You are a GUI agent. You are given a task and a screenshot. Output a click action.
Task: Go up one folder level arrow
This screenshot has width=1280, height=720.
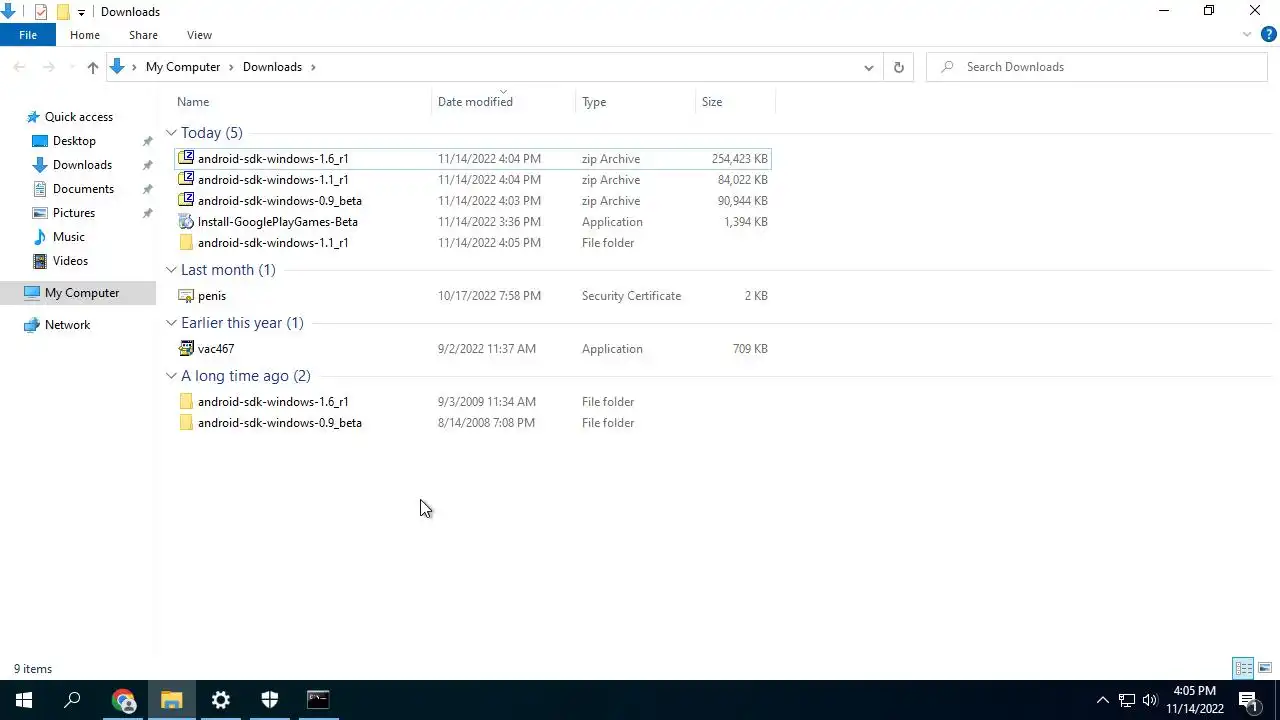(x=92, y=67)
